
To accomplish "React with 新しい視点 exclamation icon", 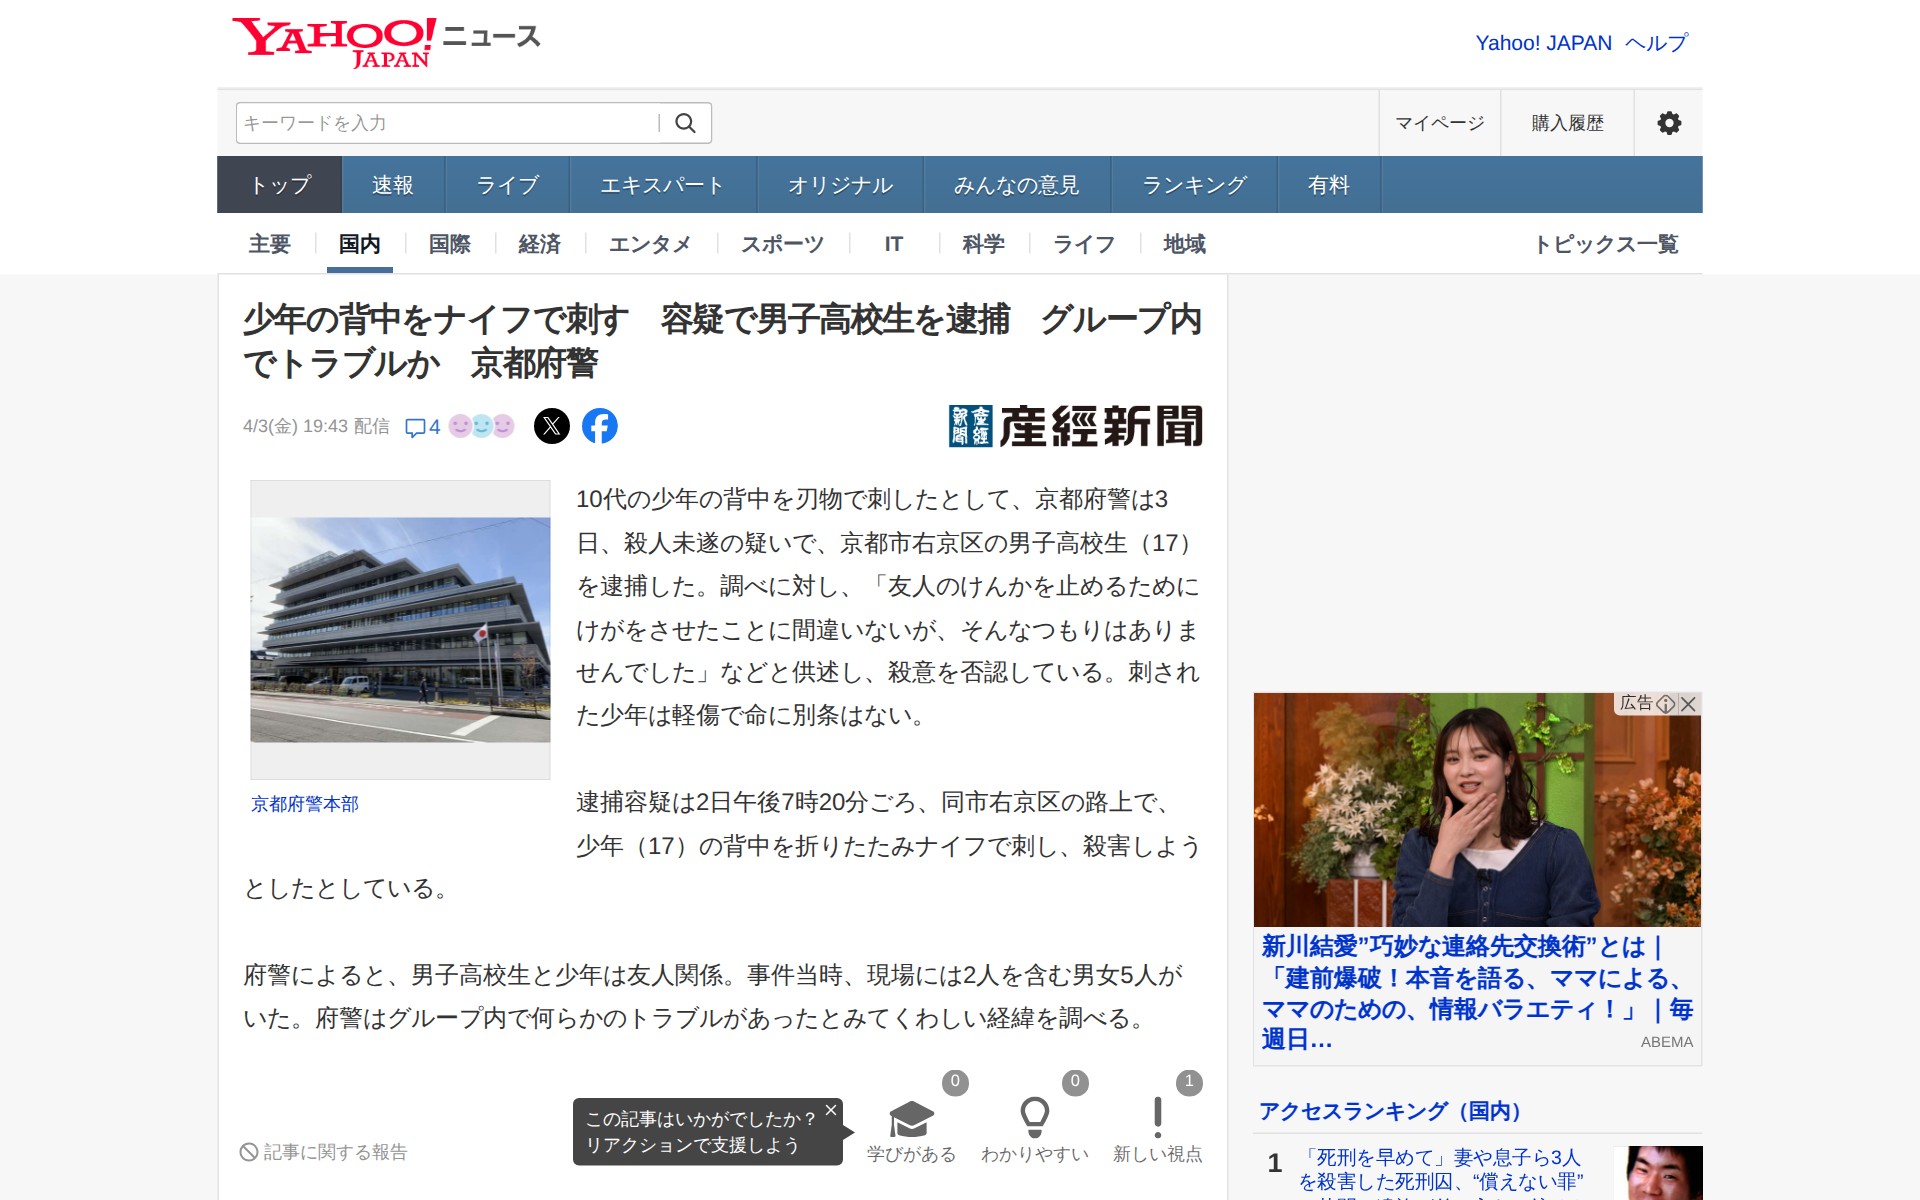I will pyautogui.click(x=1157, y=1118).
